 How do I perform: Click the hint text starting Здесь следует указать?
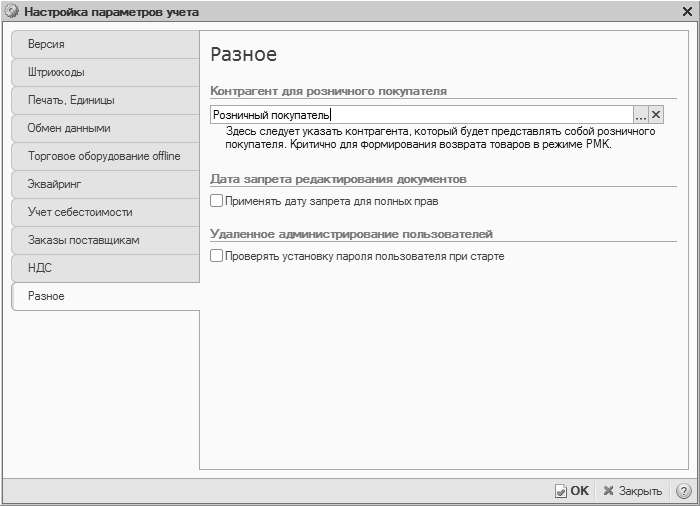pyautogui.click(x=440, y=138)
